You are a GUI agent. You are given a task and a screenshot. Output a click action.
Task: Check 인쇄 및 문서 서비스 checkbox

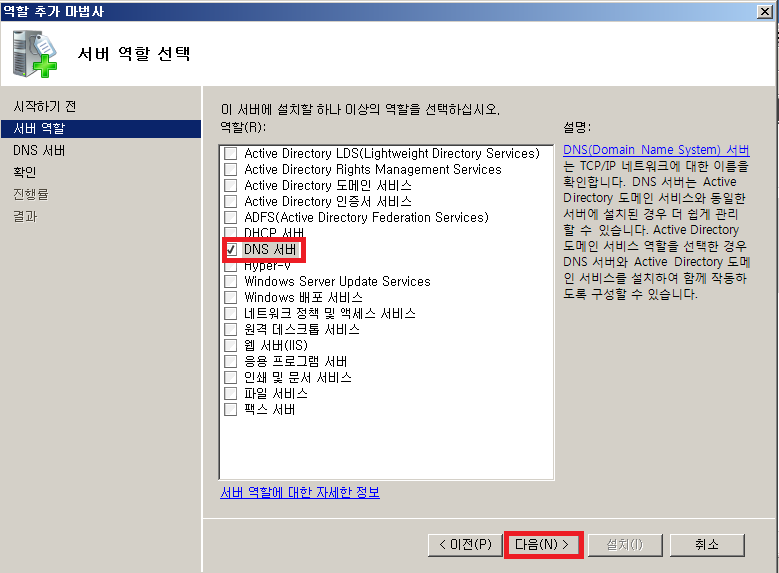pos(231,377)
